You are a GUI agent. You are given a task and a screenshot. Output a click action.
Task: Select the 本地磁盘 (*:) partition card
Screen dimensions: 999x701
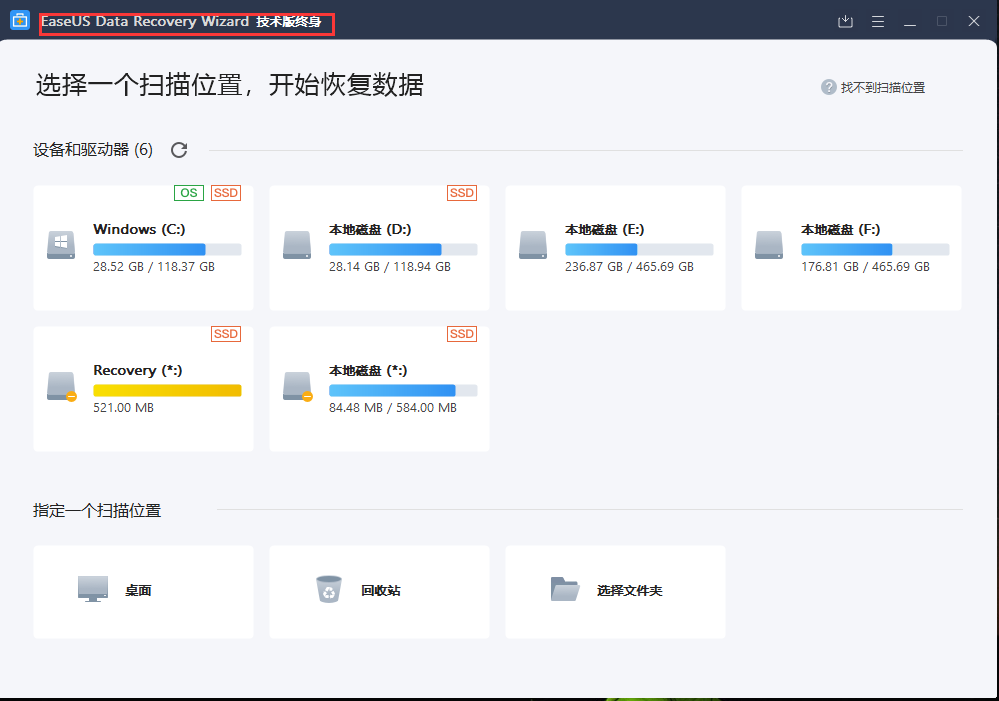pyautogui.click(x=379, y=389)
